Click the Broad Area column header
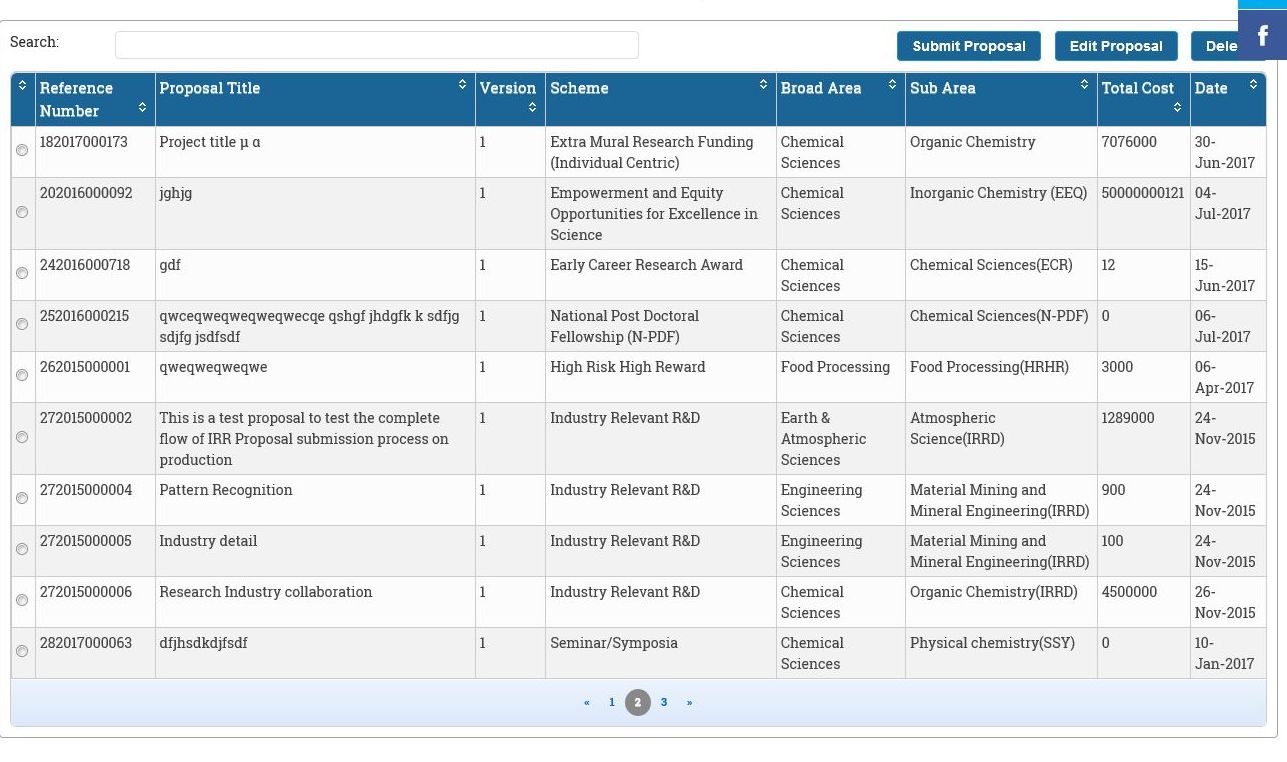 point(840,99)
